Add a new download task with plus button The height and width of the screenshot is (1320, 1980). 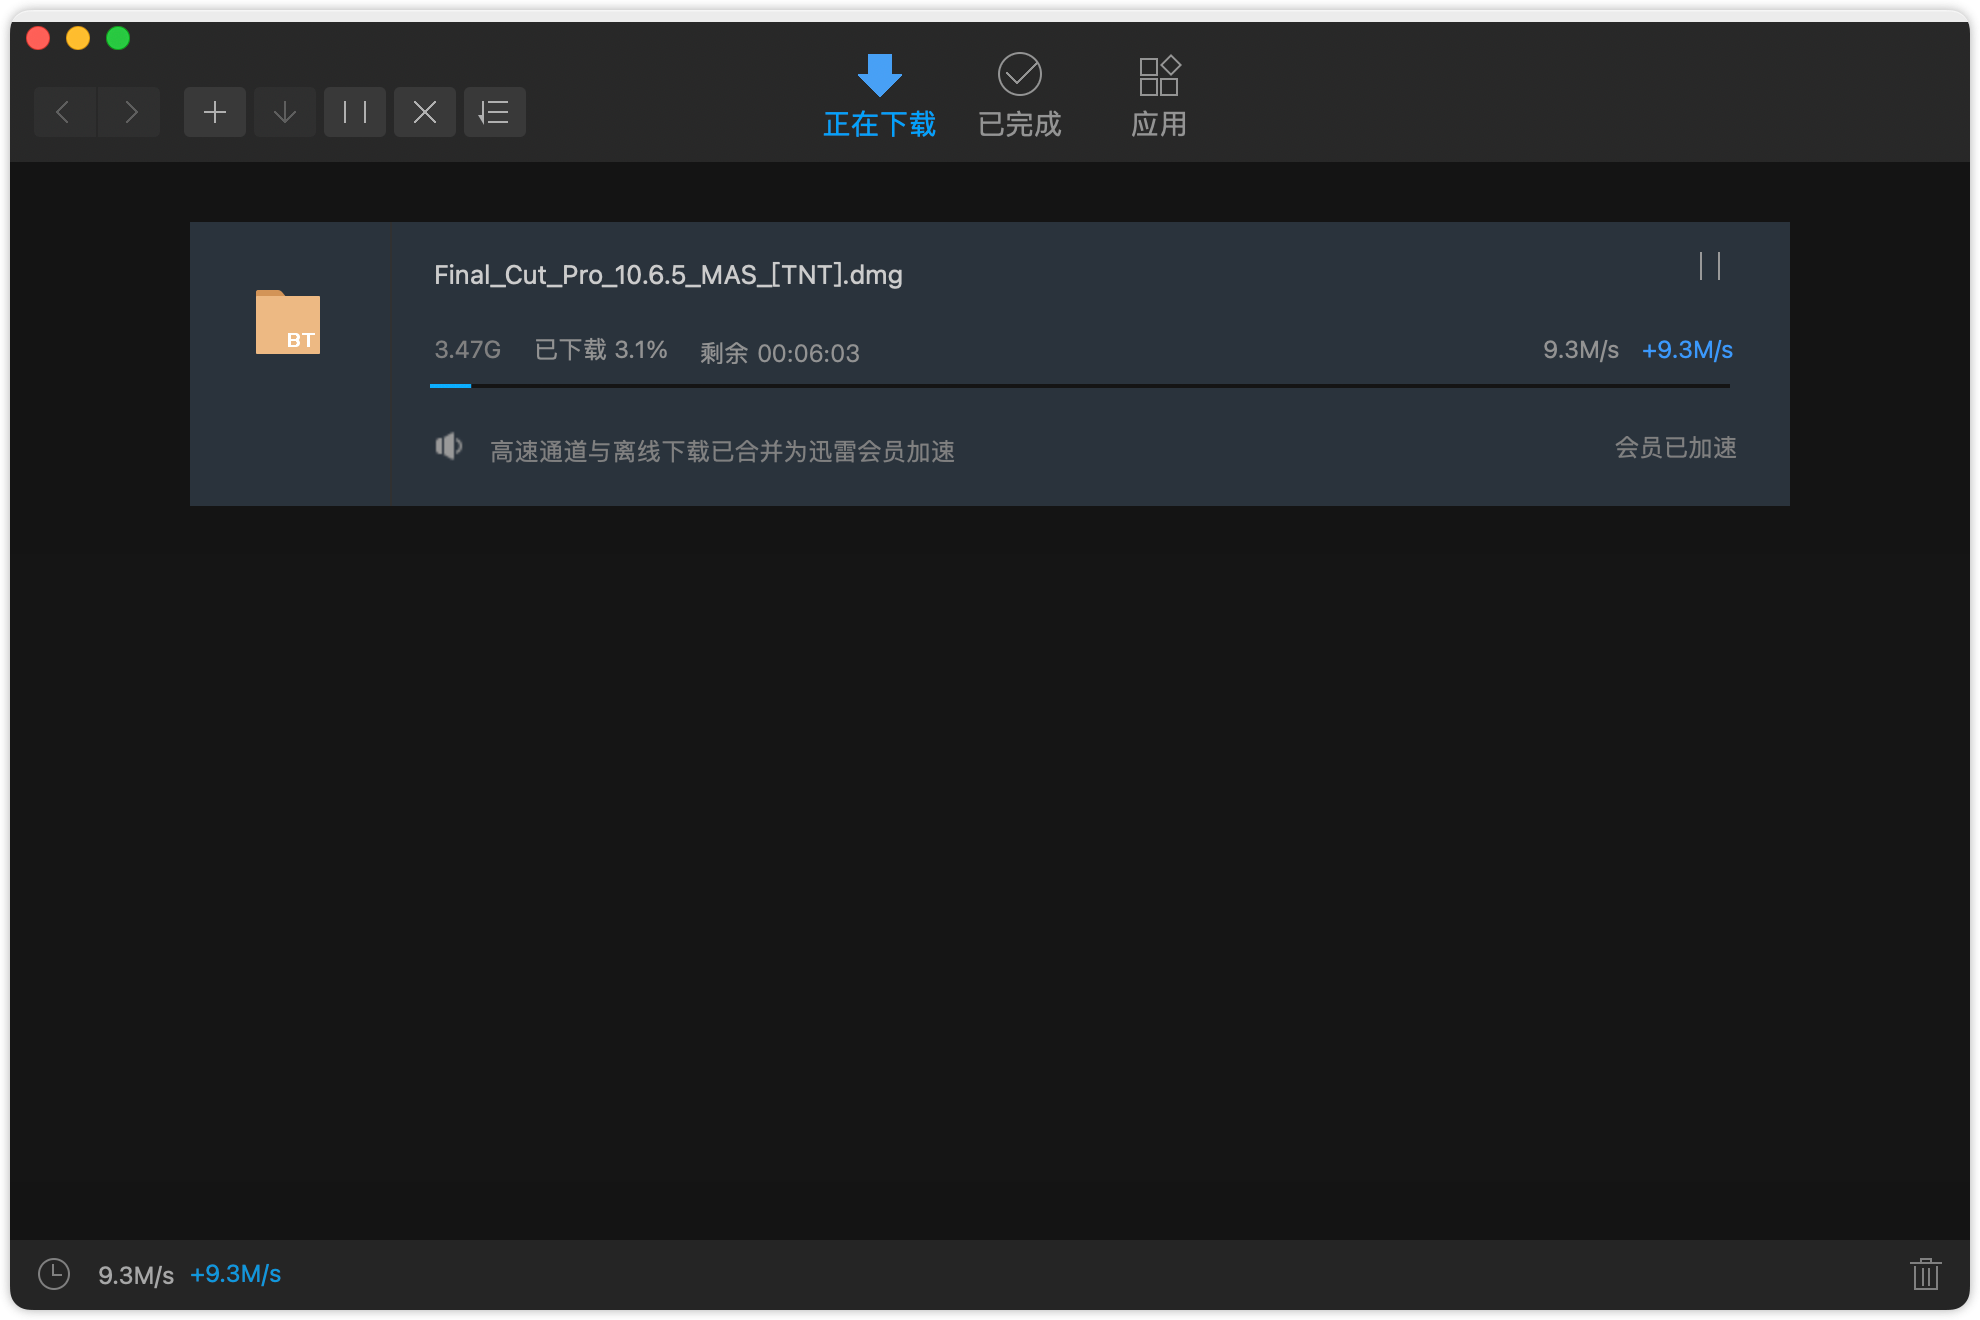point(215,112)
